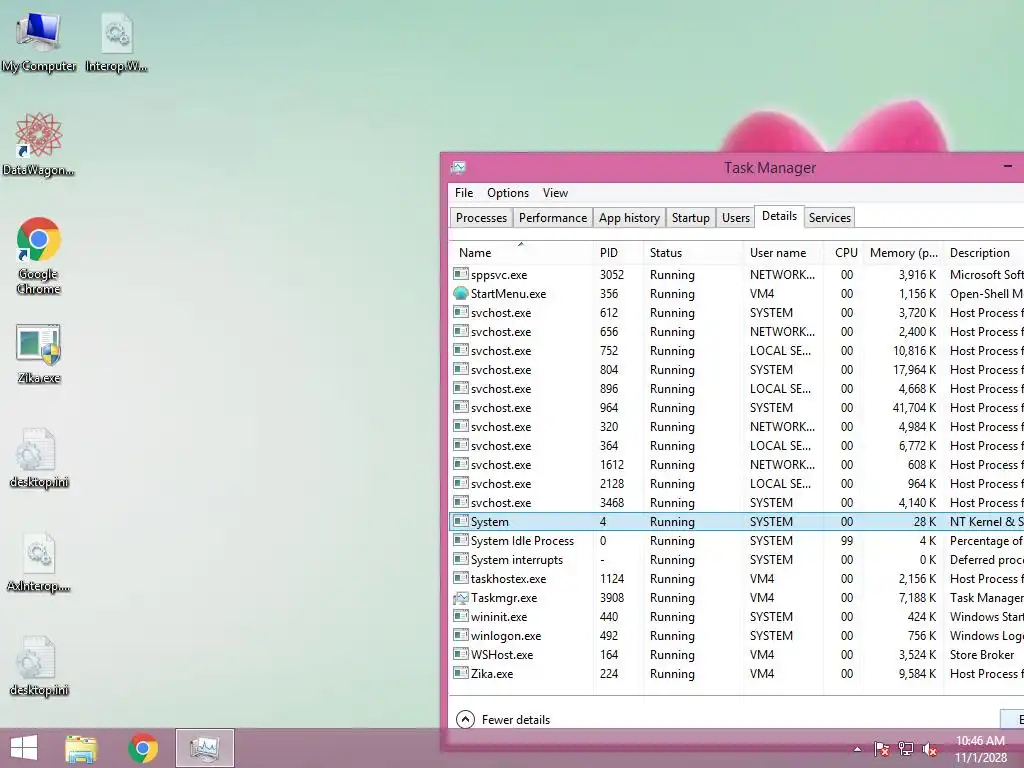Select the WSHost.exe process
Image resolution: width=1024 pixels, height=768 pixels.
tap(737, 654)
